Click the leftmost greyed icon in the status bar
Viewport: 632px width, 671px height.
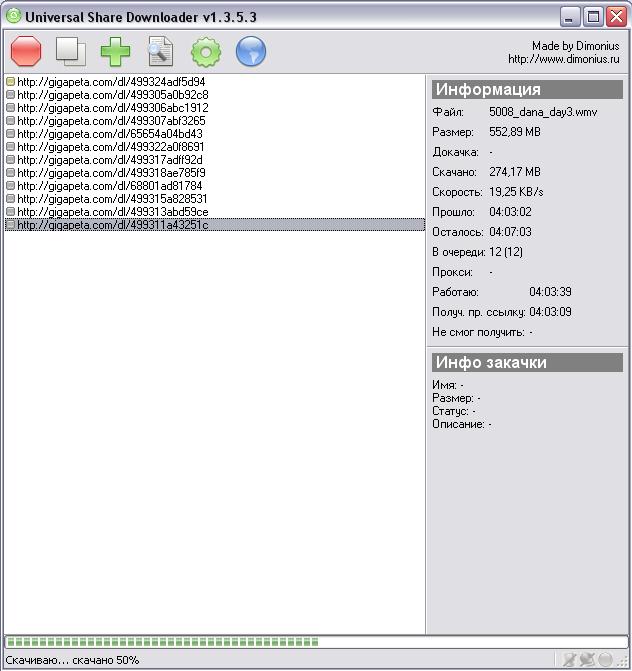tap(569, 659)
